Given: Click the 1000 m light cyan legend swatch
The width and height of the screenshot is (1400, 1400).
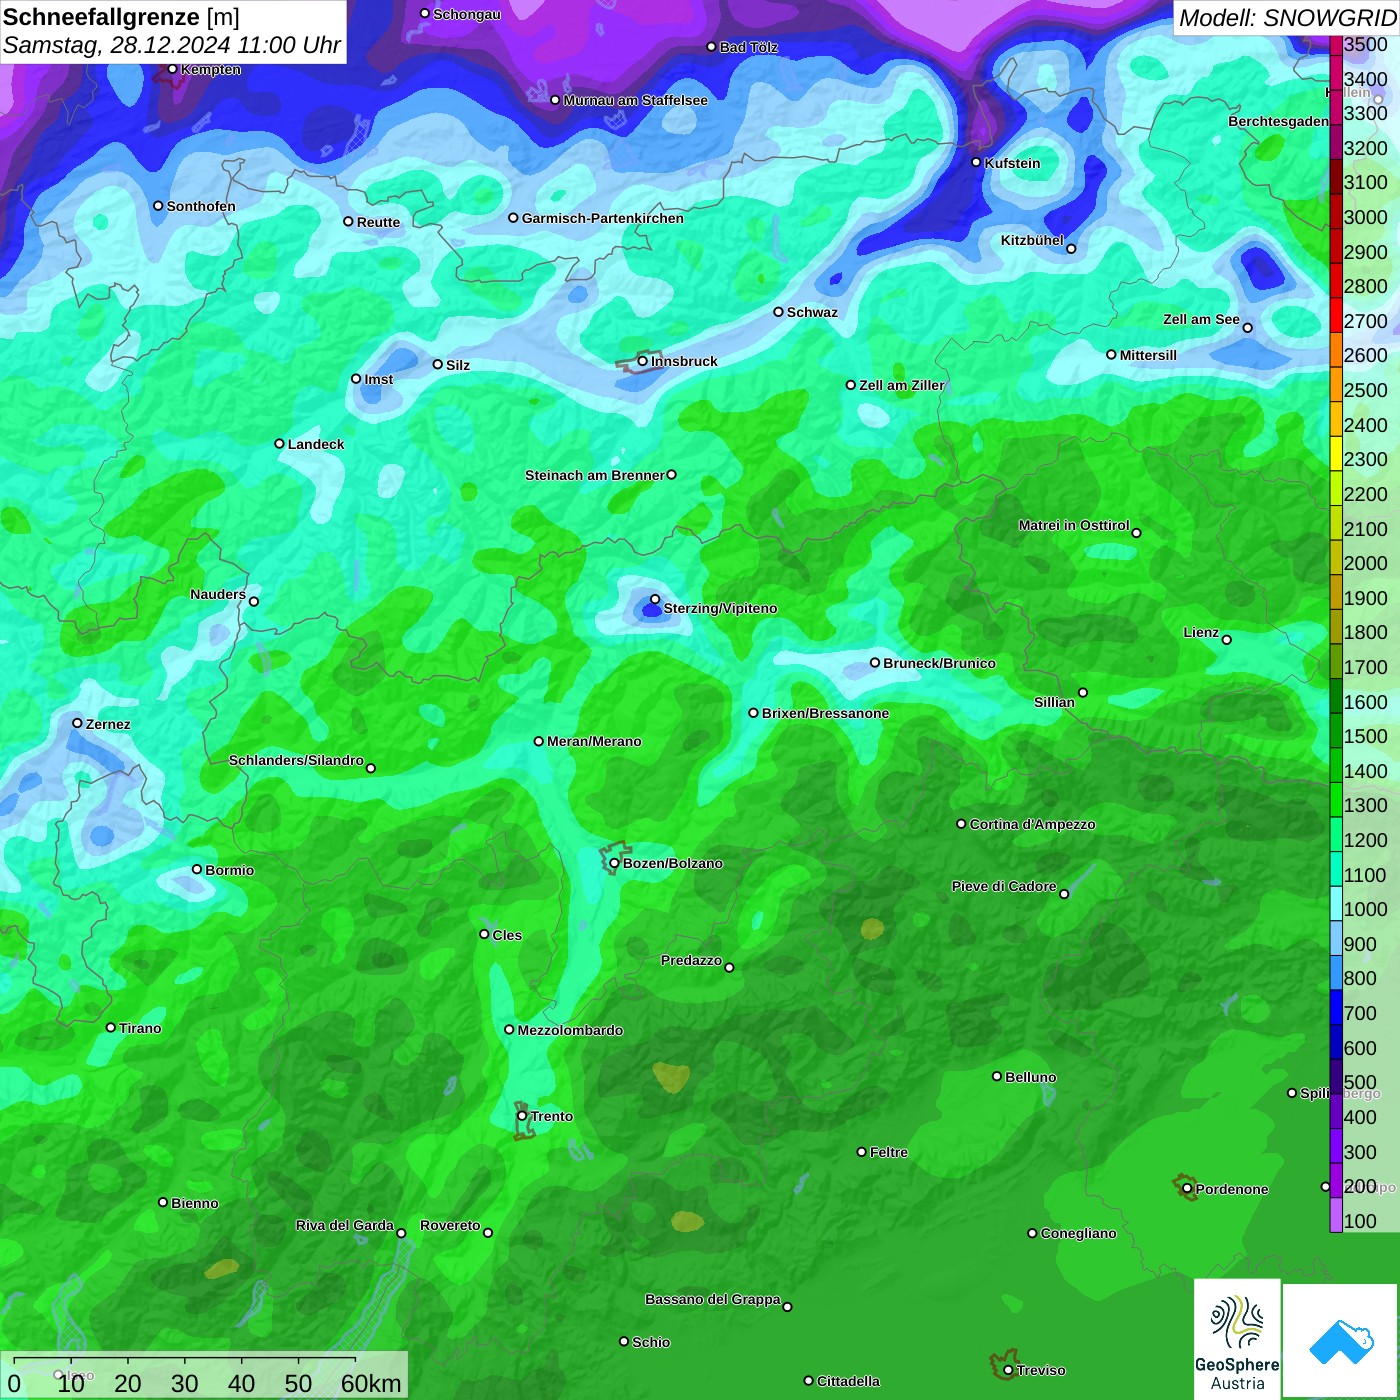Looking at the screenshot, I should [x=1336, y=904].
